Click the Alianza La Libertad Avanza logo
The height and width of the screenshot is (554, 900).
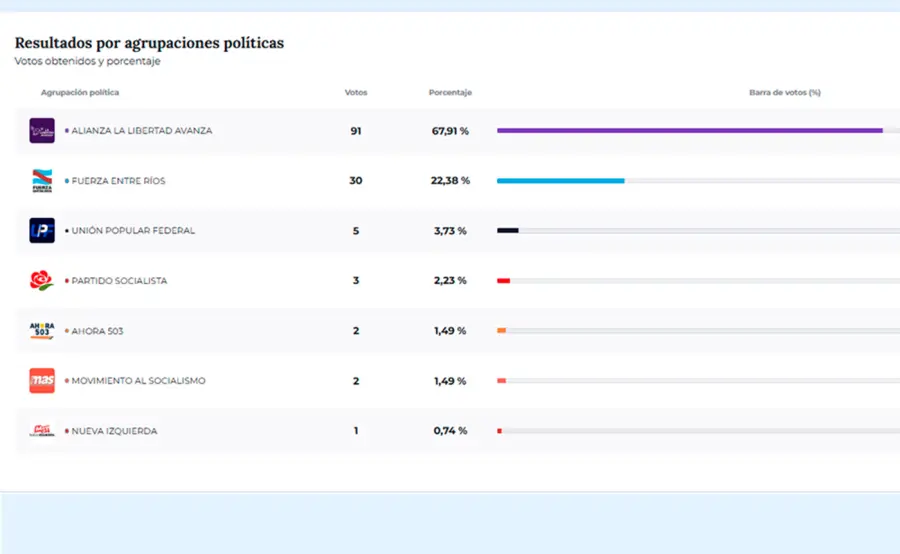(42, 131)
